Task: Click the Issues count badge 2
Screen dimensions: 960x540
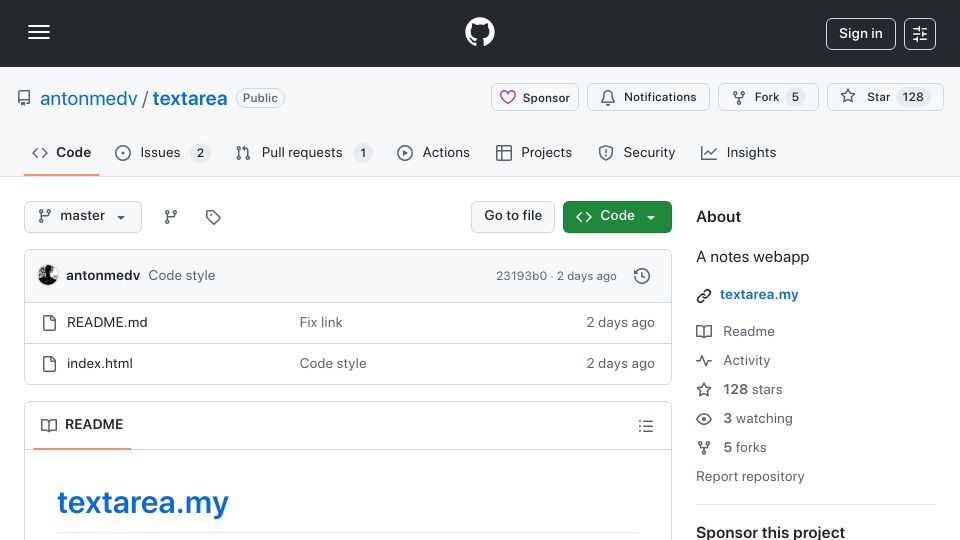Action: tap(200, 153)
